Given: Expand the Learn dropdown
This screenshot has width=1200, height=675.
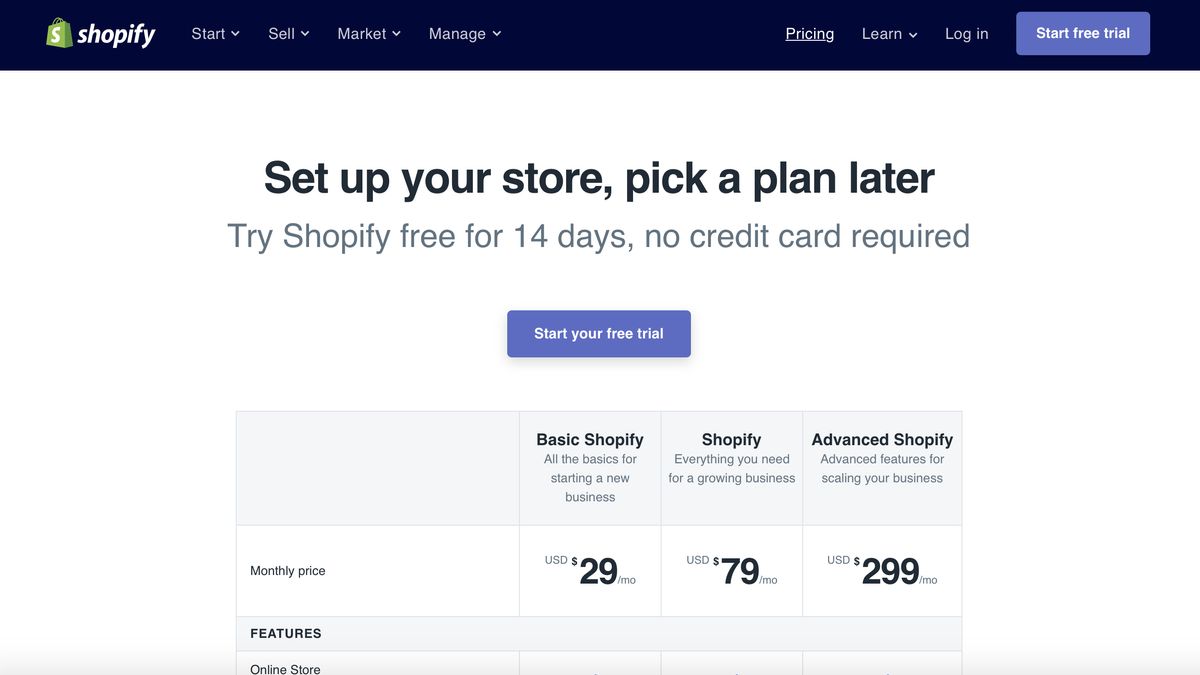Looking at the screenshot, I should 888,33.
